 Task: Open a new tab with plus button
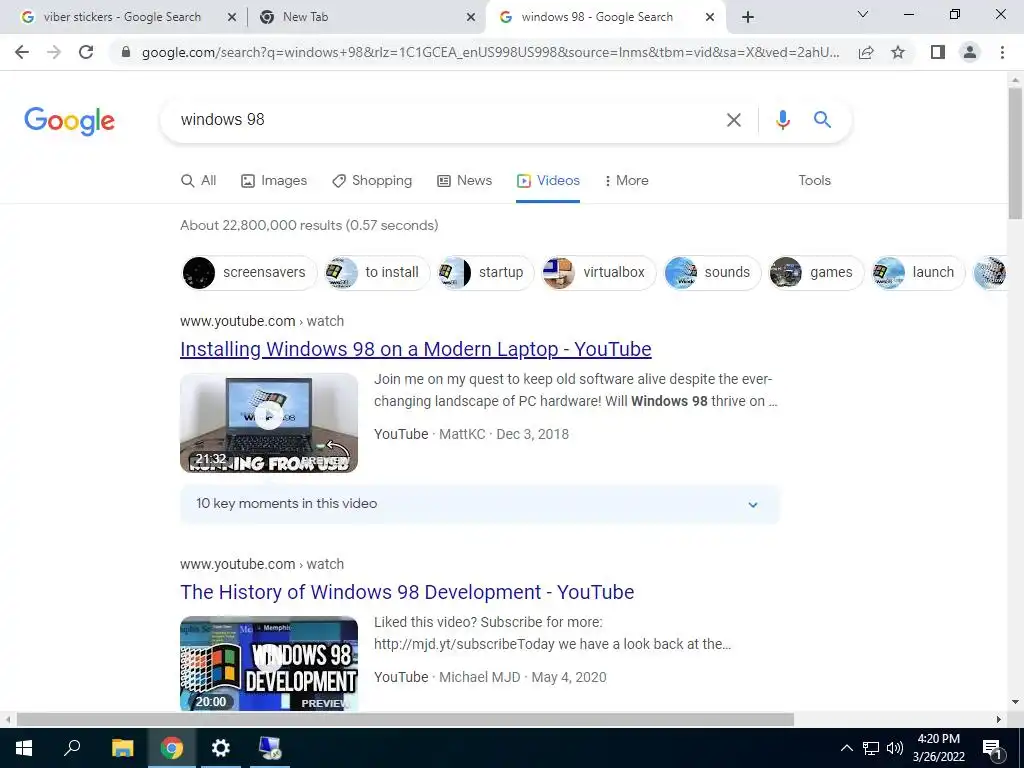click(x=748, y=17)
